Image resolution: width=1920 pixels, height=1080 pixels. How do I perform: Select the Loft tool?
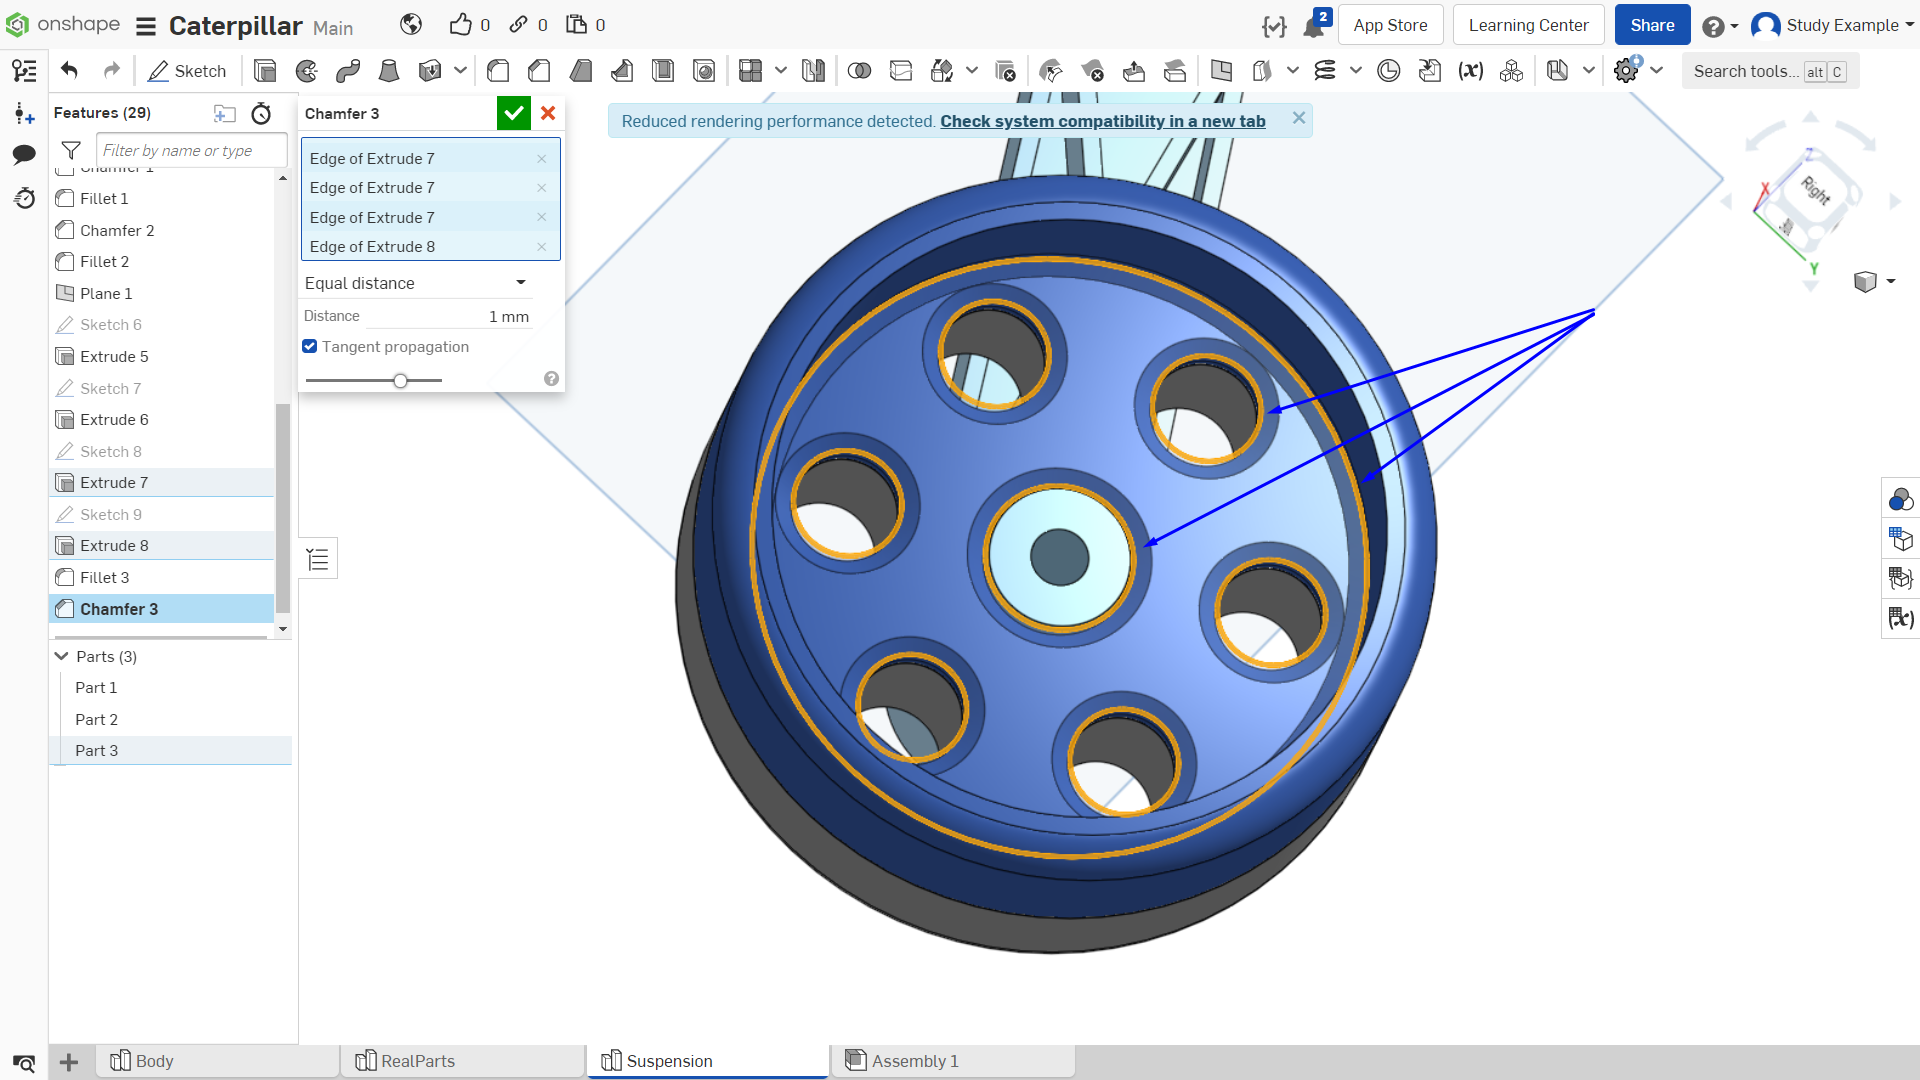click(389, 71)
